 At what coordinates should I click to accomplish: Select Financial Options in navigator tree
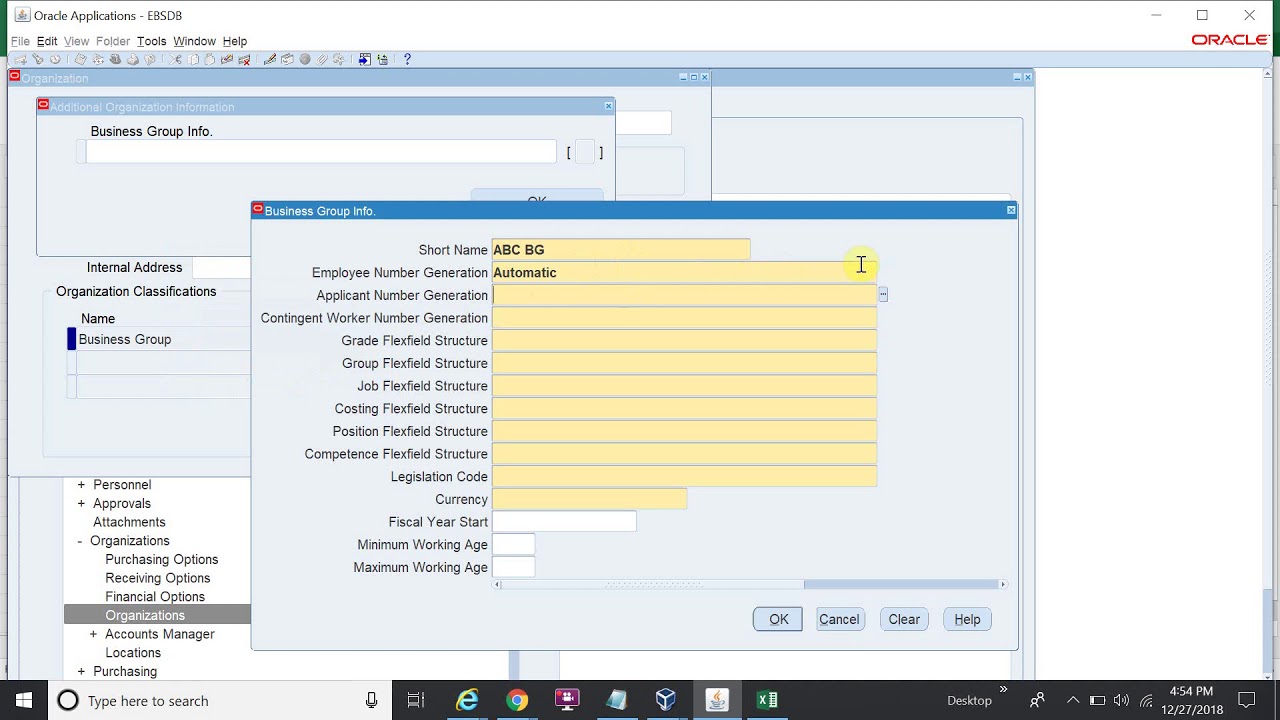pos(155,597)
